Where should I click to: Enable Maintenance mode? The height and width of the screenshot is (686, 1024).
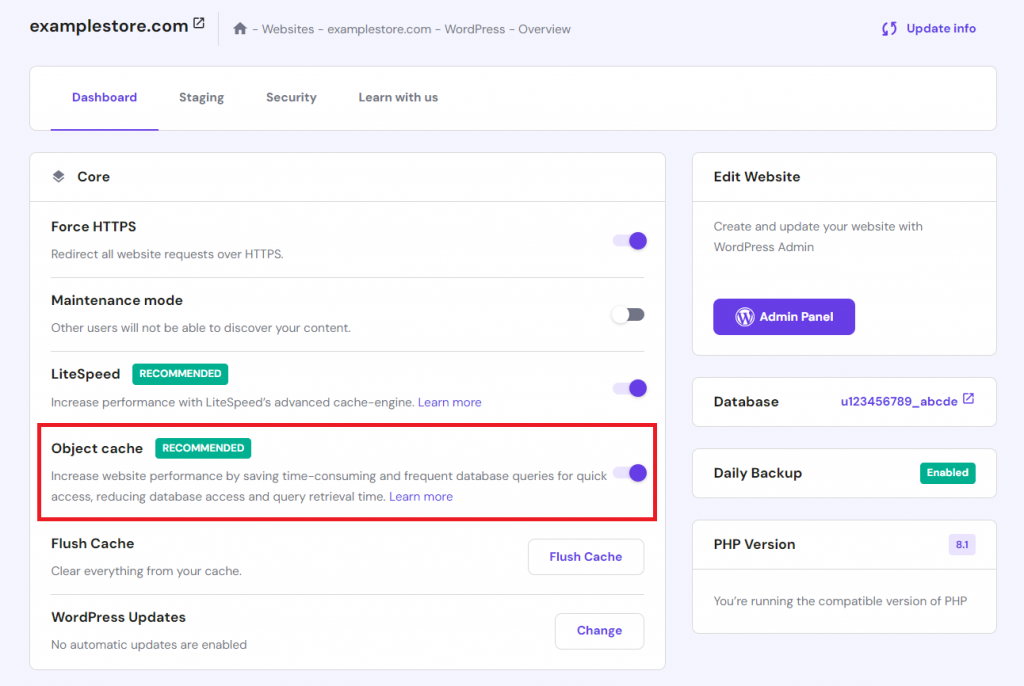(629, 313)
